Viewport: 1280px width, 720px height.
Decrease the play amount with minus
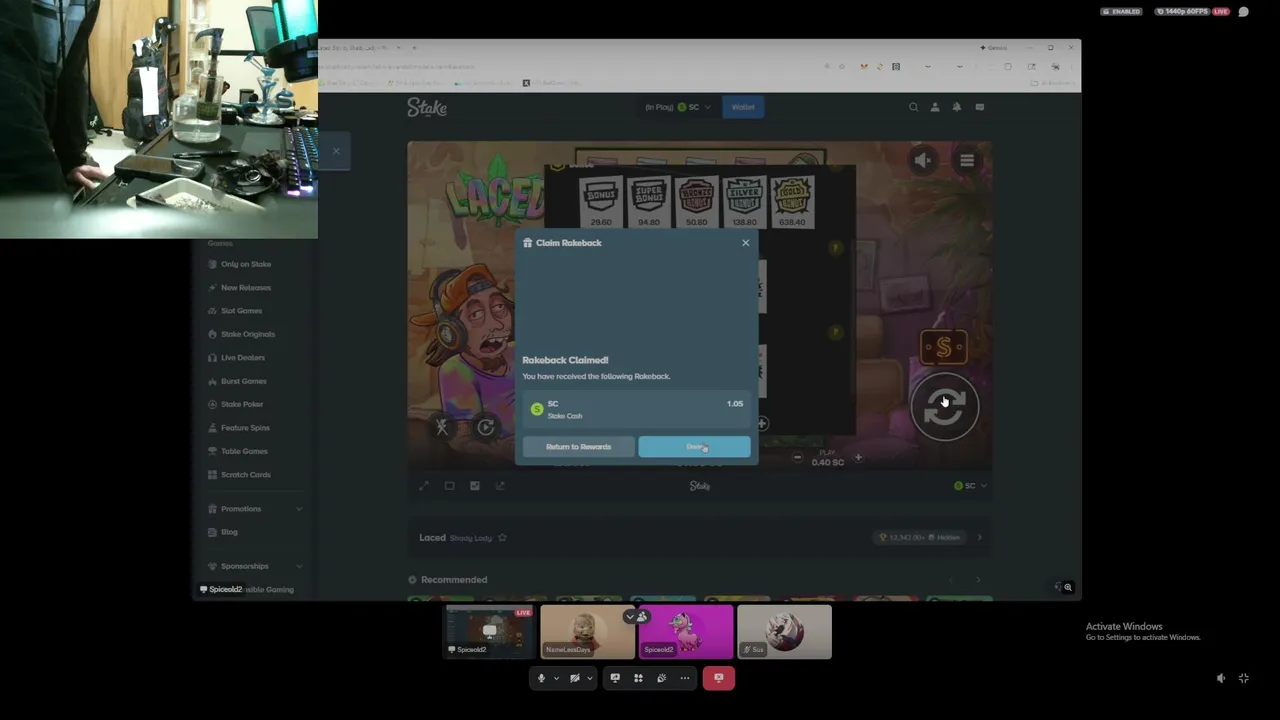[797, 458]
